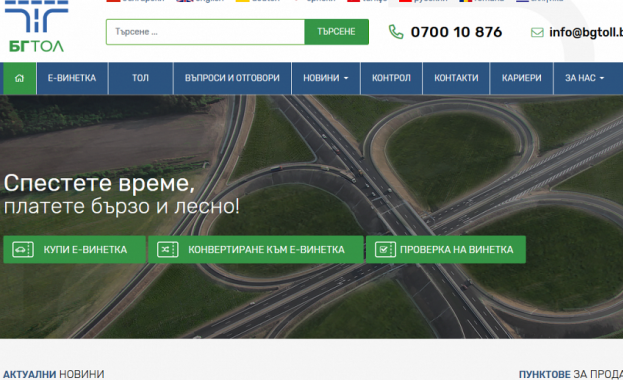Expand the Новини dropdown arrow
This screenshot has height=380, width=623.
coord(346,78)
